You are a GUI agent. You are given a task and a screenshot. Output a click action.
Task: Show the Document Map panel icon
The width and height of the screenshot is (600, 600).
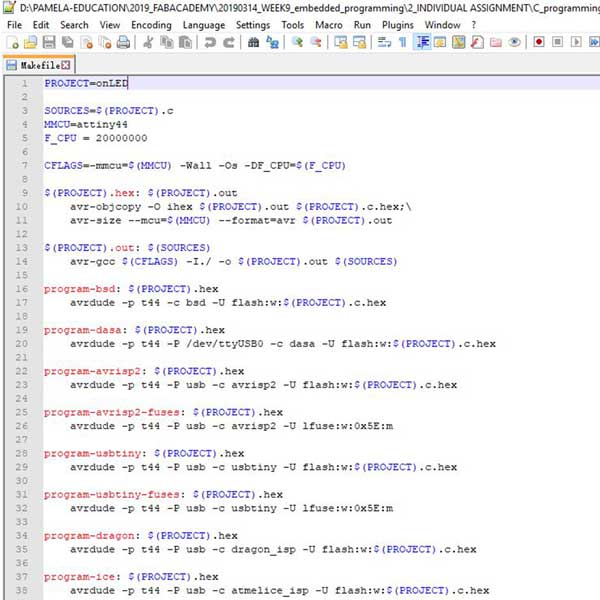pyautogui.click(x=458, y=42)
